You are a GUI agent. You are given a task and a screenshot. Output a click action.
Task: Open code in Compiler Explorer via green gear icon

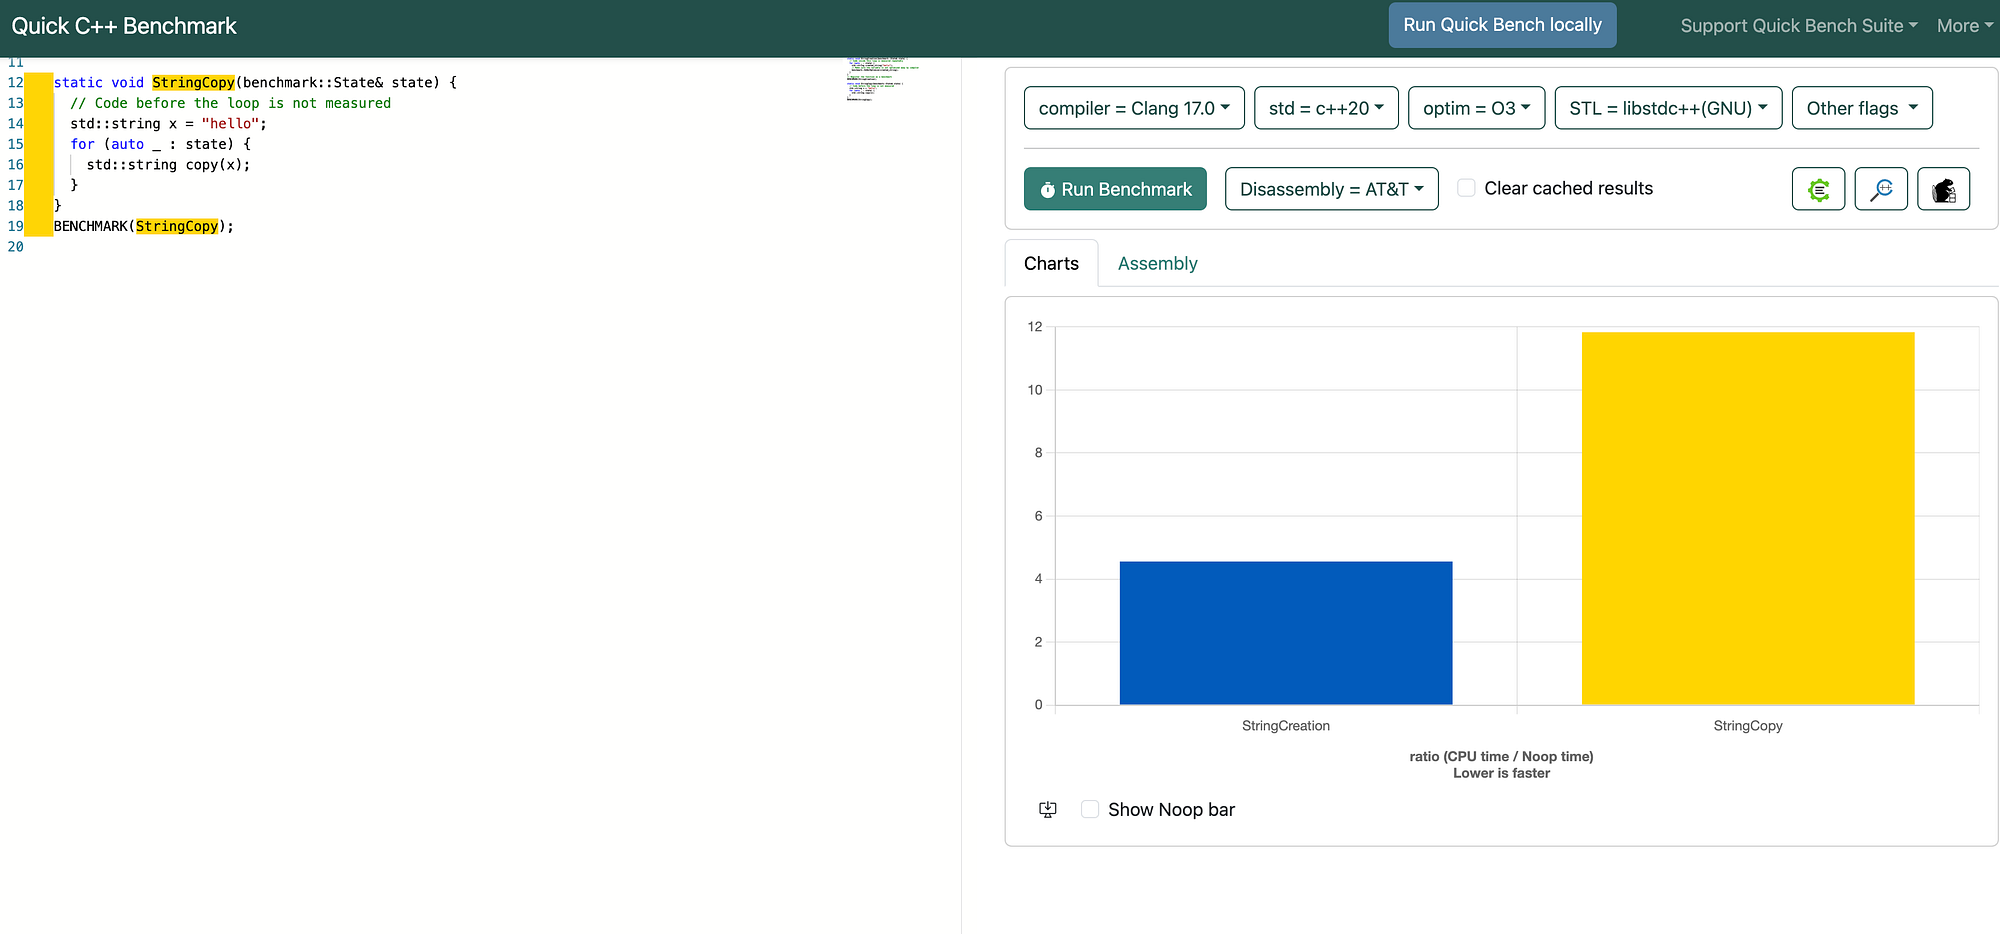tap(1818, 189)
